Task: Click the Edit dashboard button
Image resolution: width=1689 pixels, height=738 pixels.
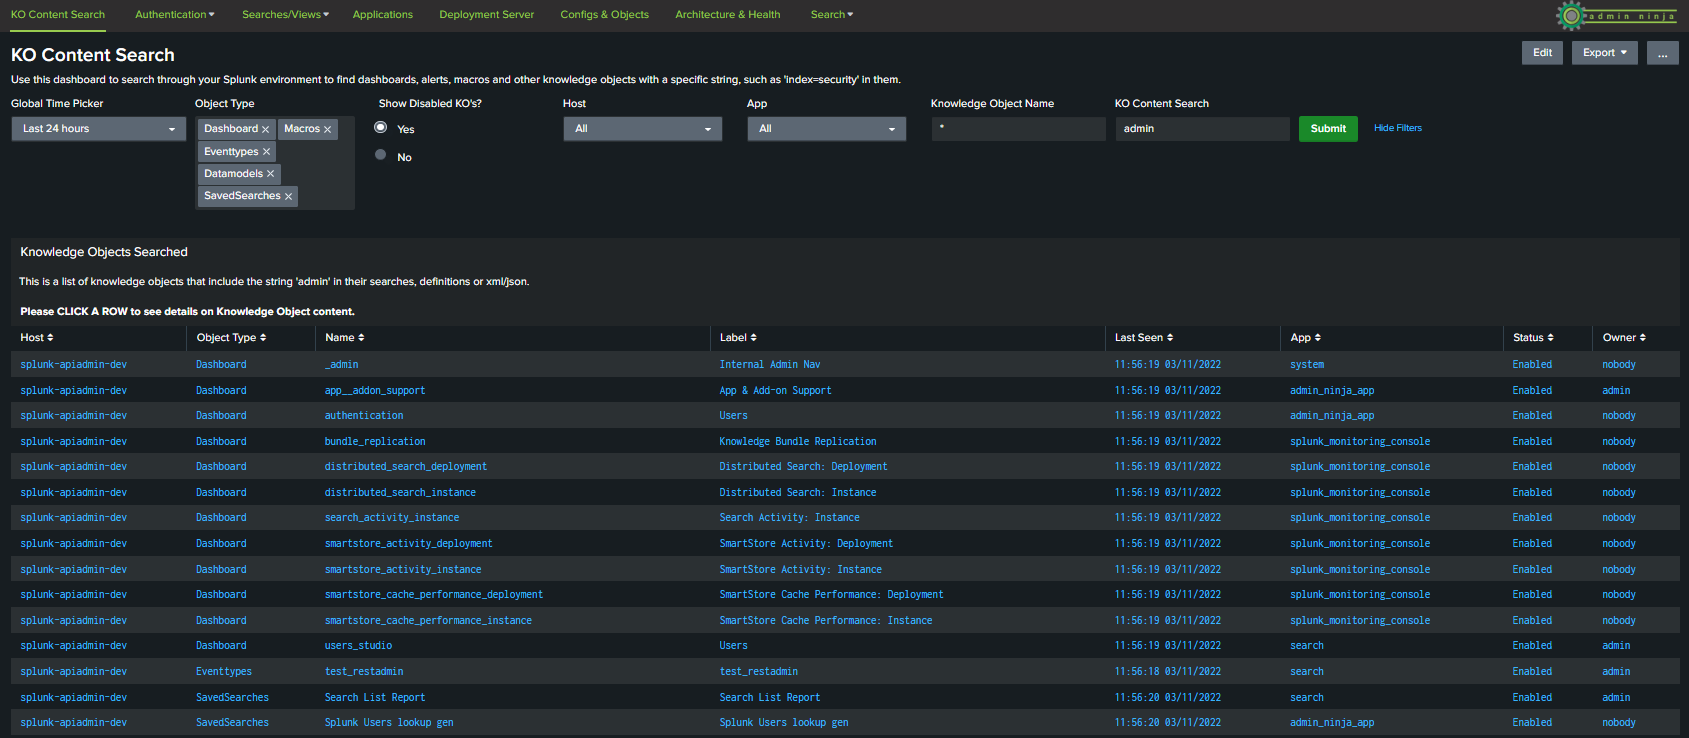Action: click(1542, 53)
